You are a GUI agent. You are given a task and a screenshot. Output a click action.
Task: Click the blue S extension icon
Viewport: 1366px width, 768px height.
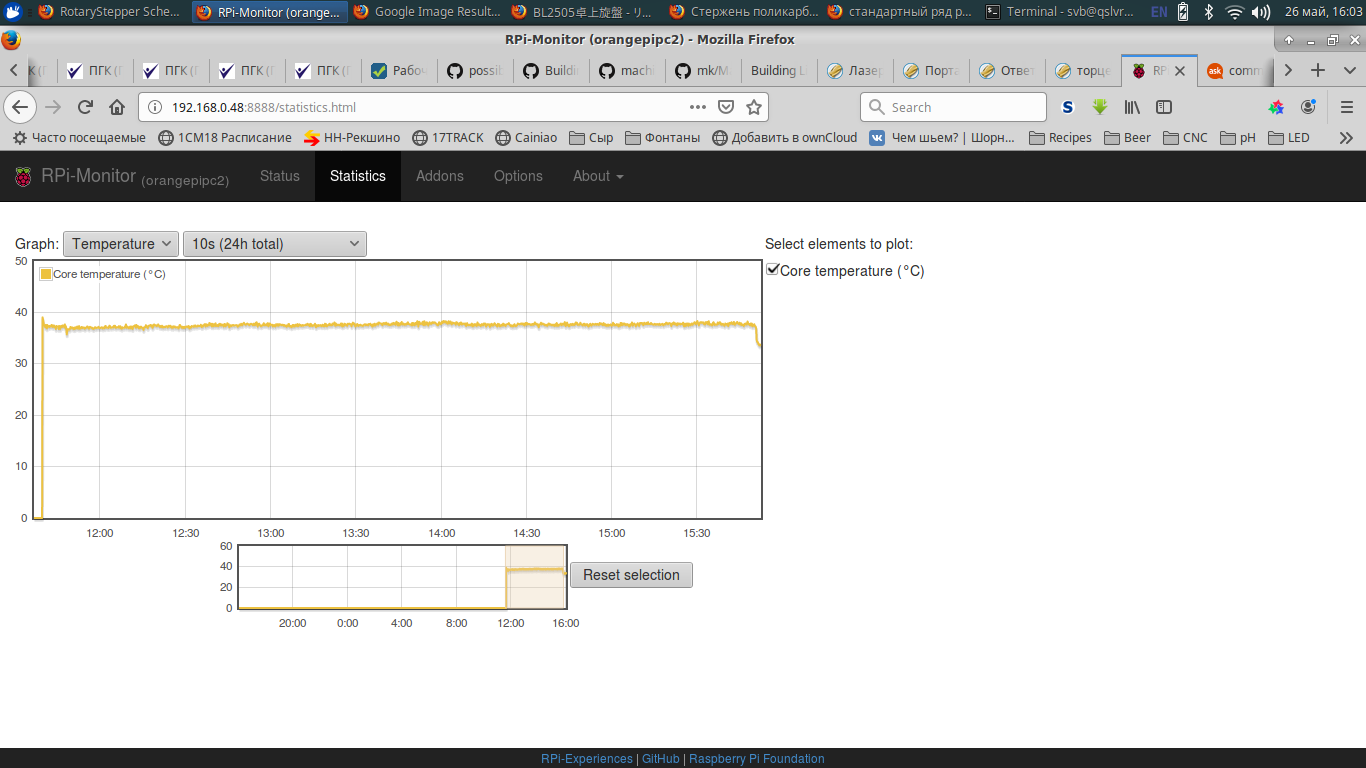(1068, 107)
